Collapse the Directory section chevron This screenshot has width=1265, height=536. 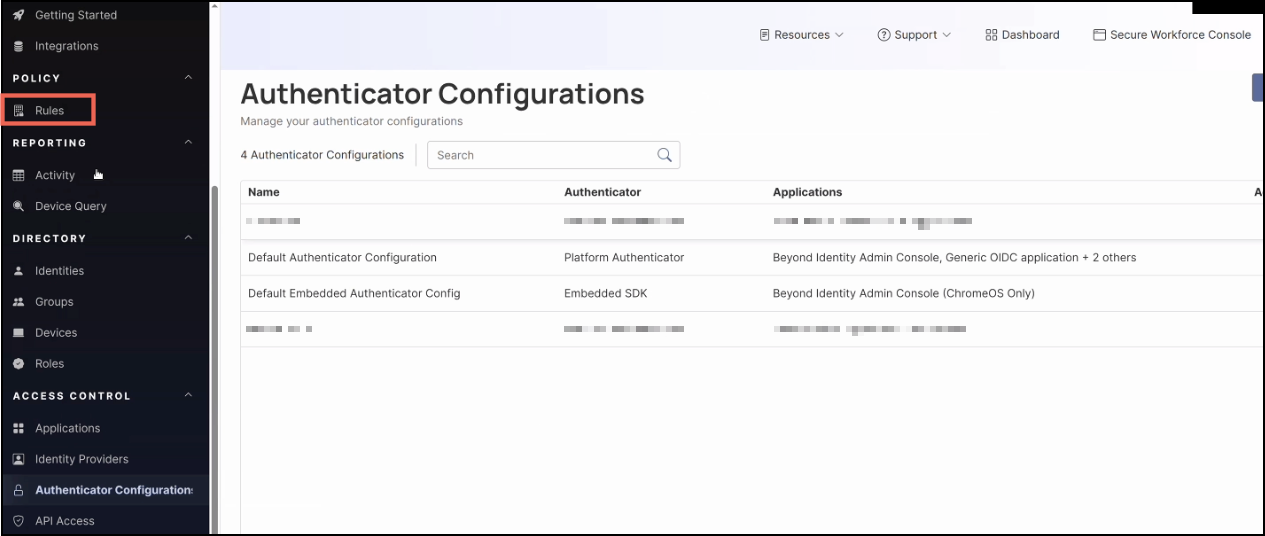point(189,238)
